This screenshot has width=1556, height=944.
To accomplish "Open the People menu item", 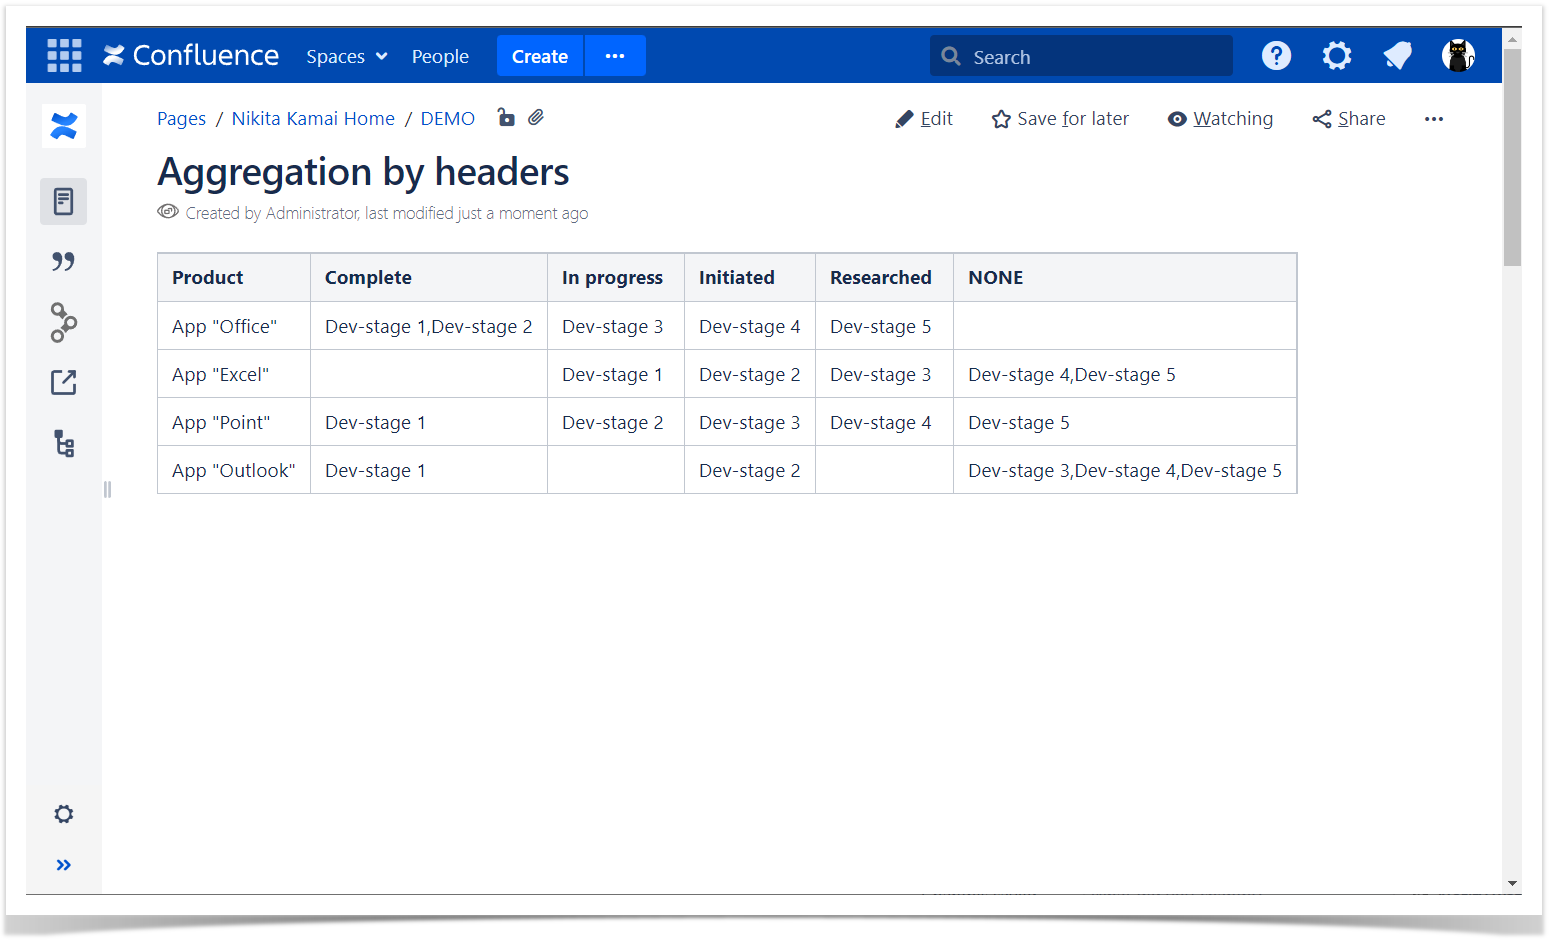I will pos(440,57).
